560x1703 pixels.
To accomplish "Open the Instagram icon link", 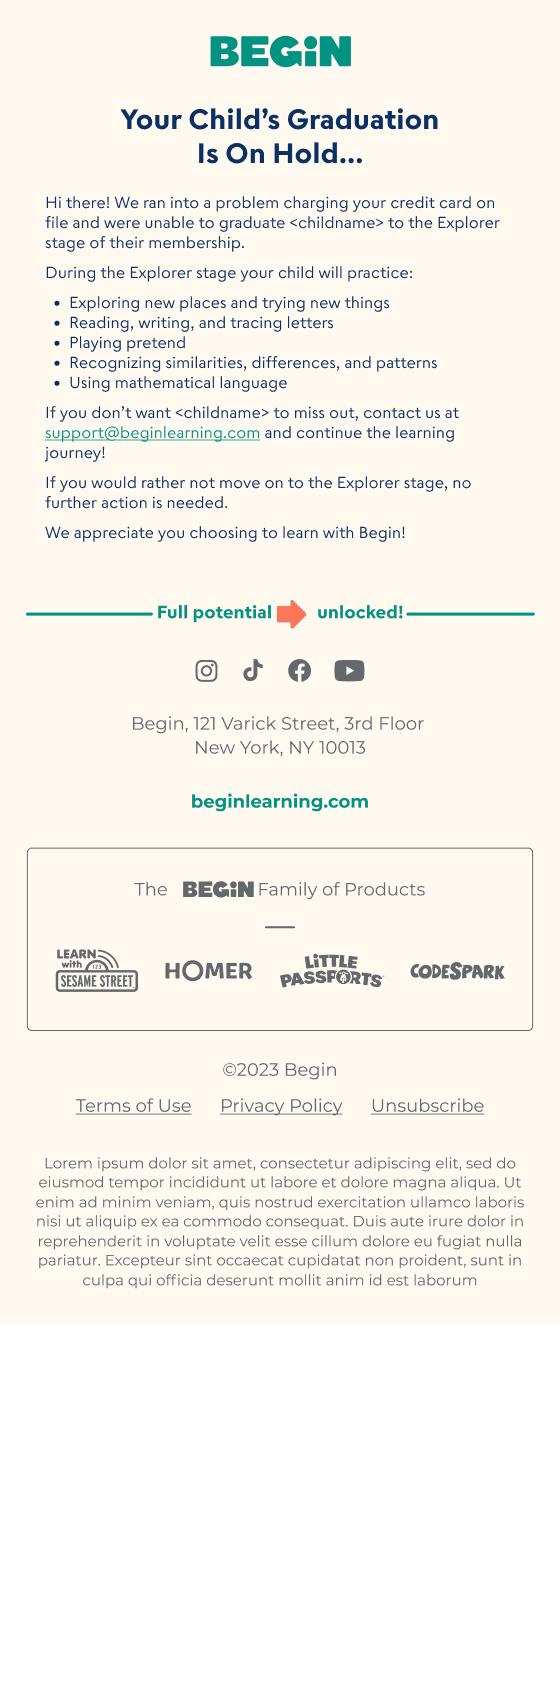I will [206, 671].
